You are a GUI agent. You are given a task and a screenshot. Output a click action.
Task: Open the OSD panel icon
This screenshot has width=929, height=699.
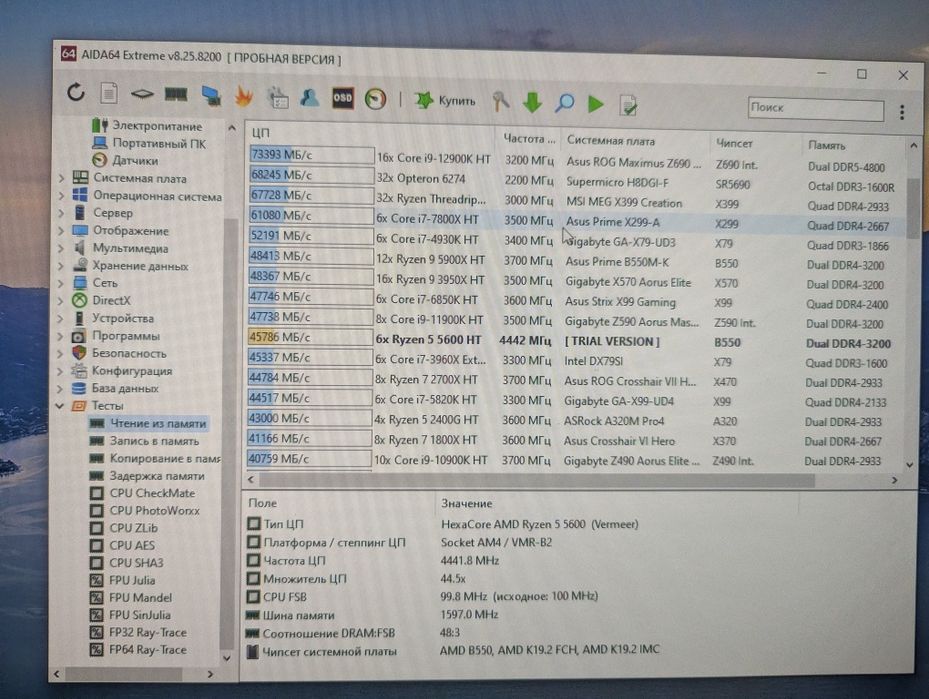point(342,98)
